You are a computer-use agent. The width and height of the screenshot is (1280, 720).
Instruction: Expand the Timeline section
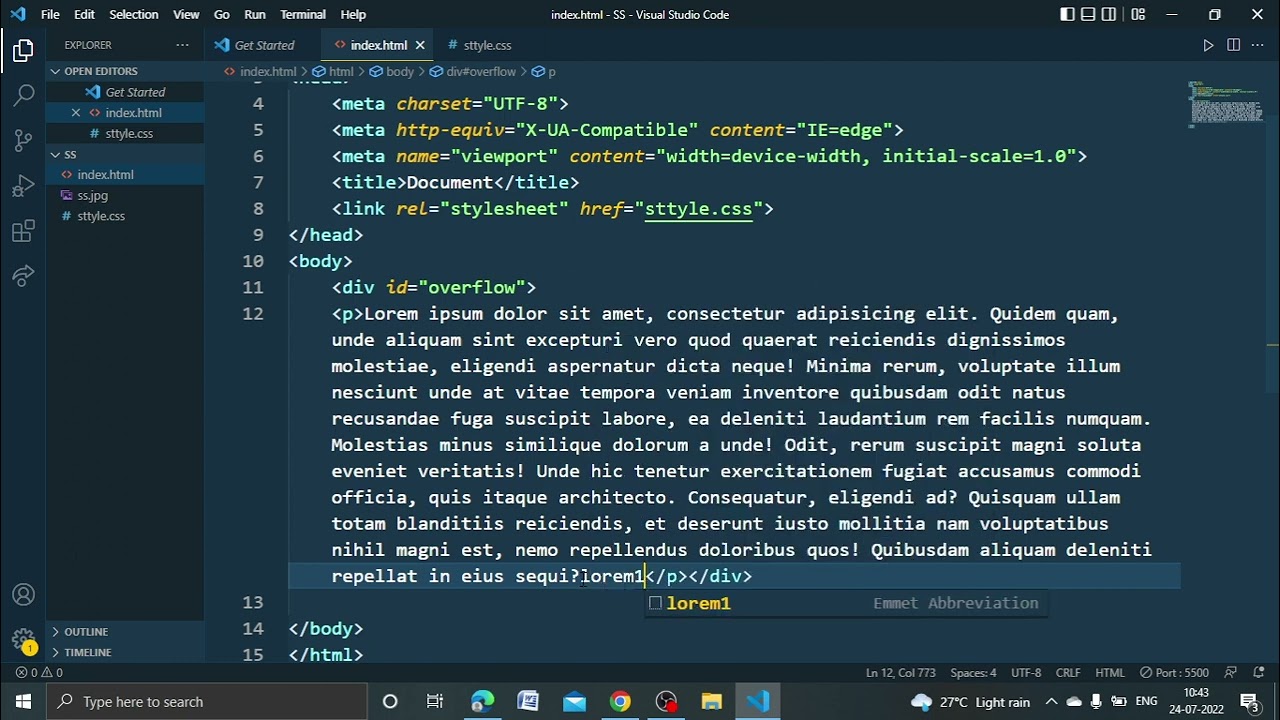click(x=88, y=652)
